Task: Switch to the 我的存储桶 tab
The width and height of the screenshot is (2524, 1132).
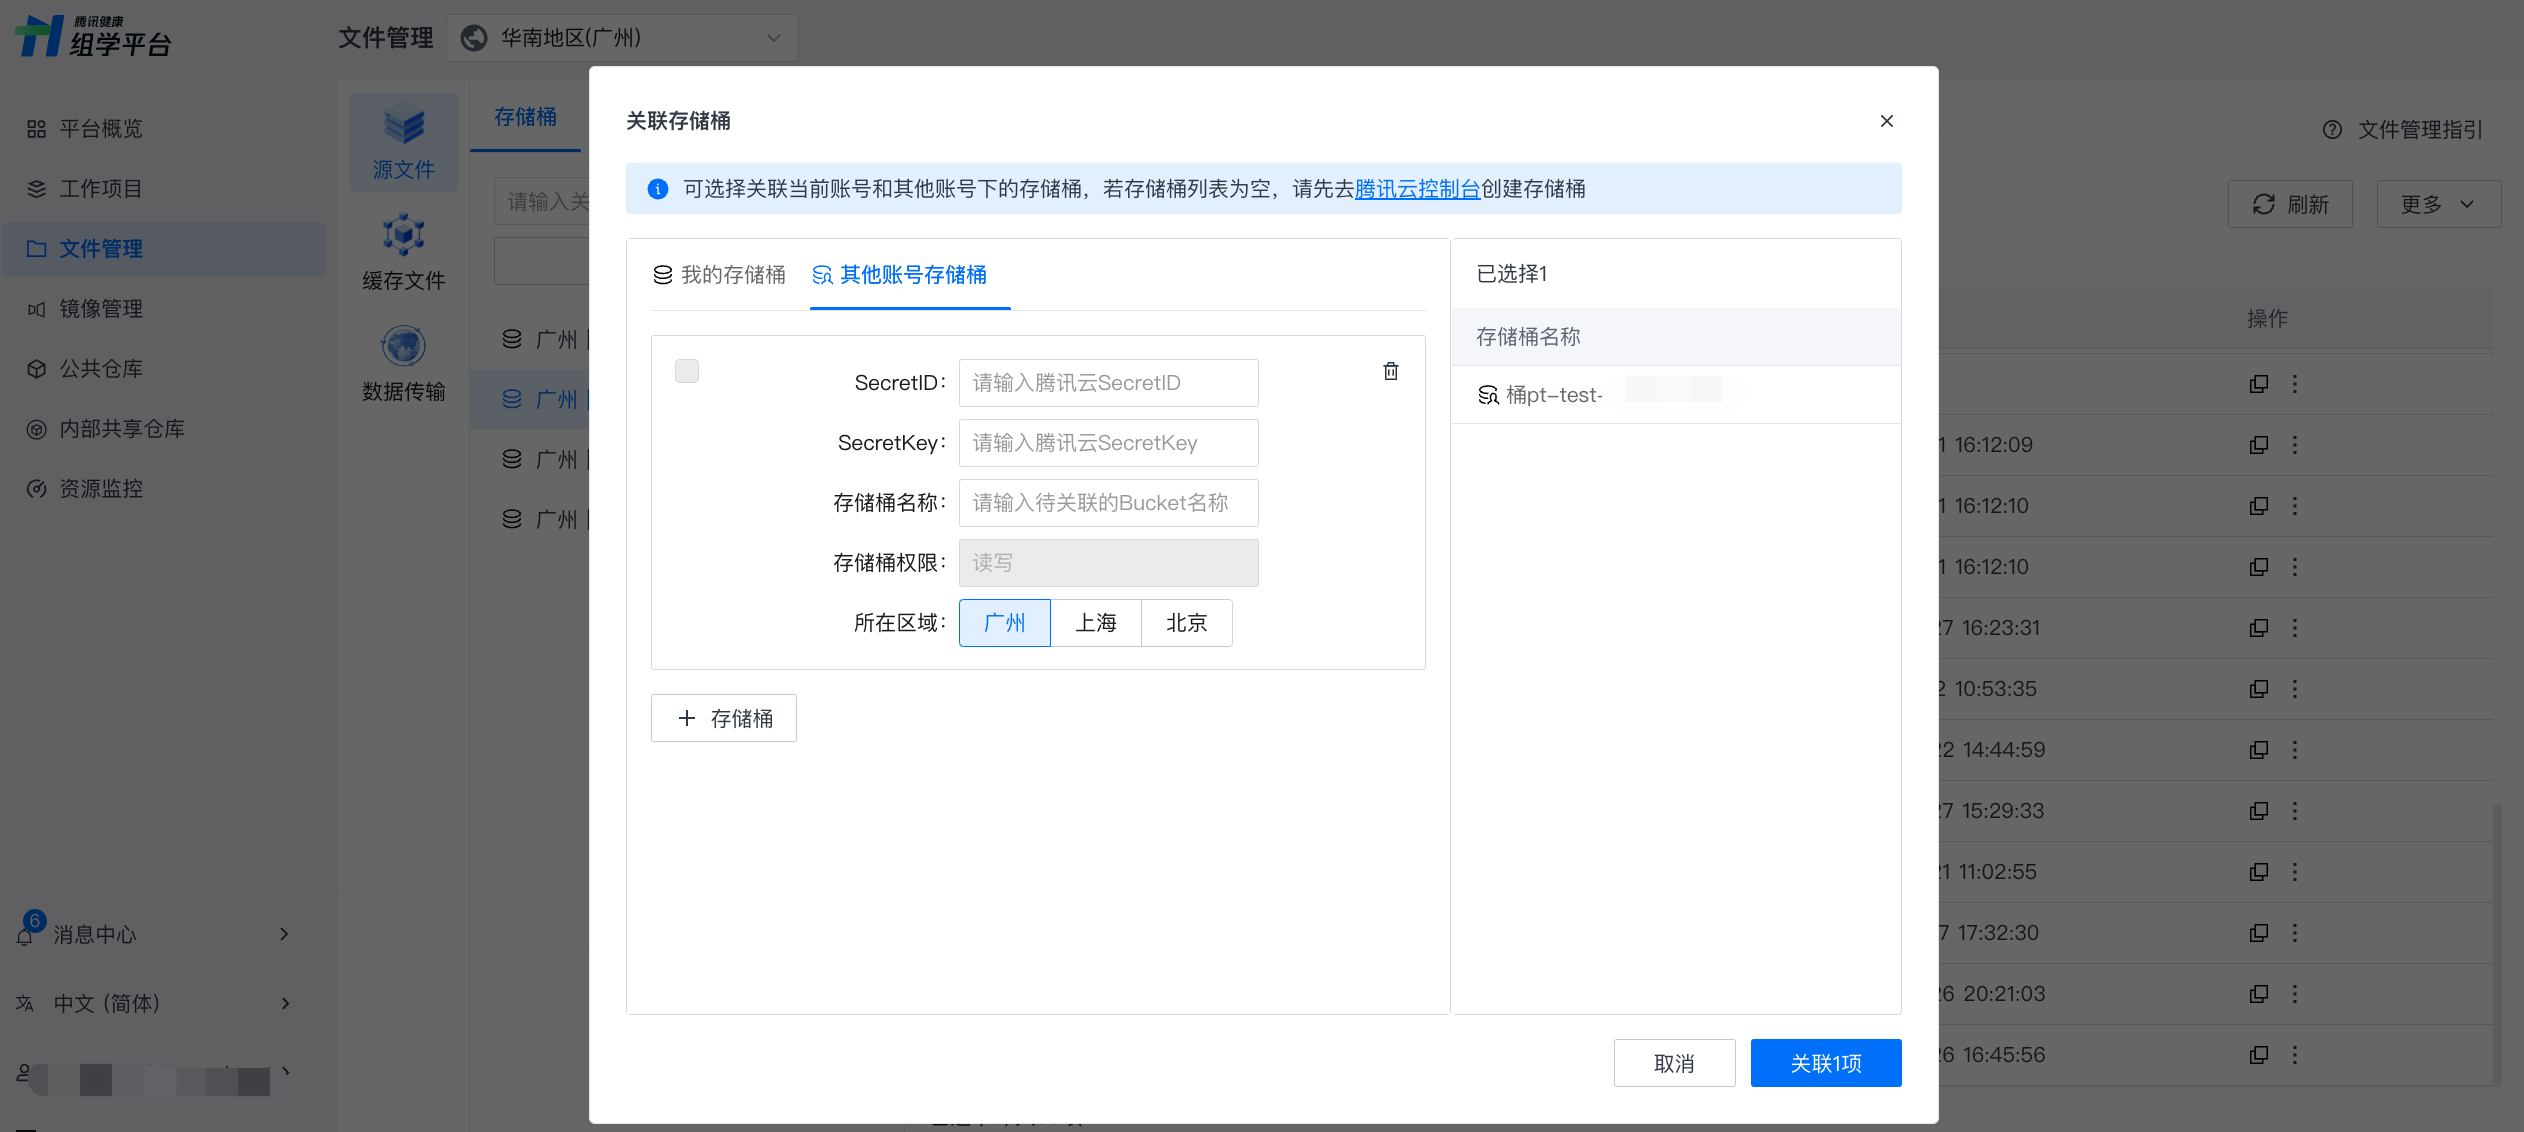Action: click(x=719, y=275)
